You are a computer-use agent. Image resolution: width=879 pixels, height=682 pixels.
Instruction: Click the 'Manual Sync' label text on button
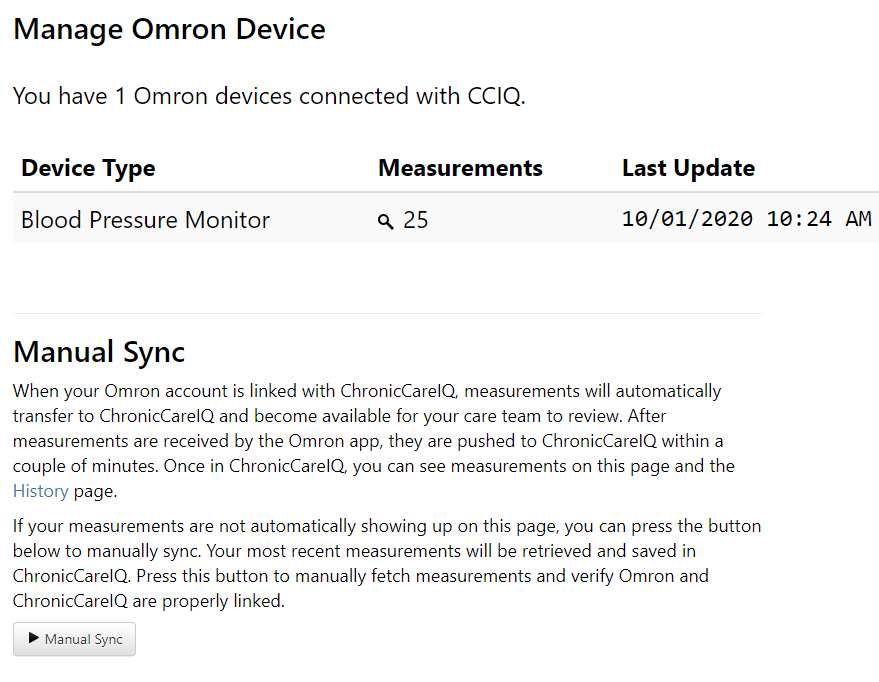(x=84, y=639)
